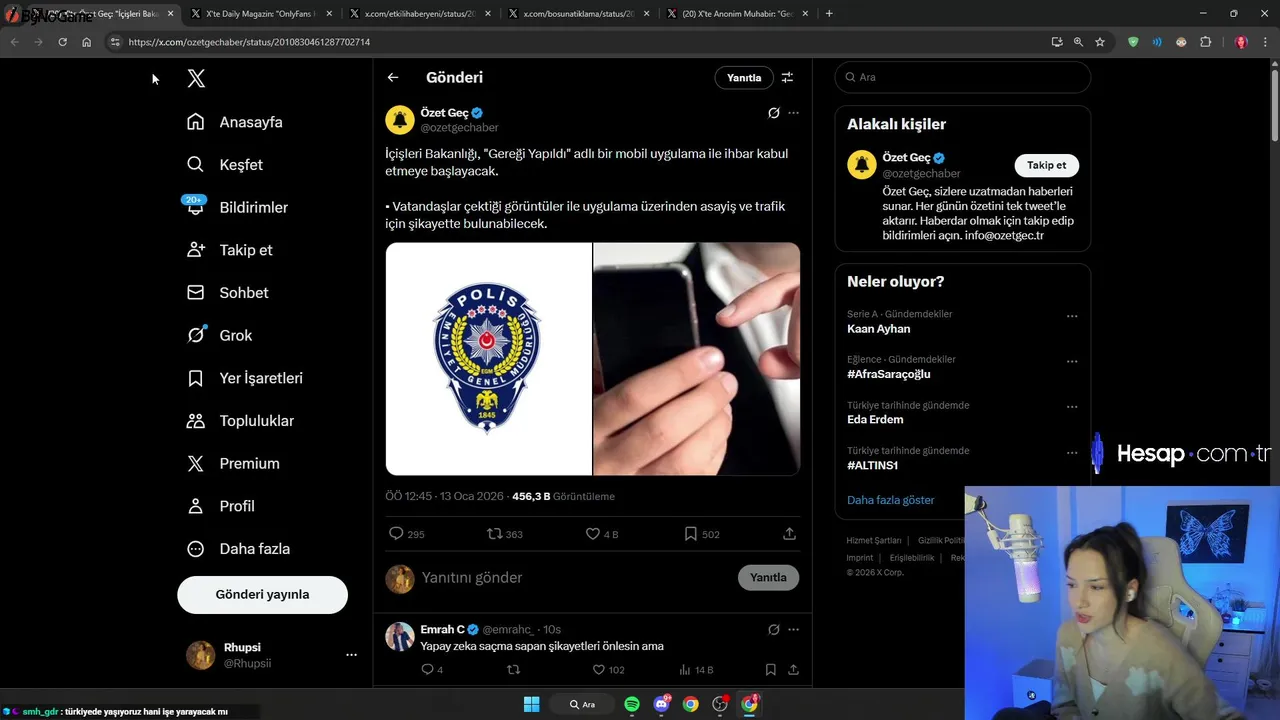Click the share icon on the main post
The height and width of the screenshot is (720, 1280).
789,534
